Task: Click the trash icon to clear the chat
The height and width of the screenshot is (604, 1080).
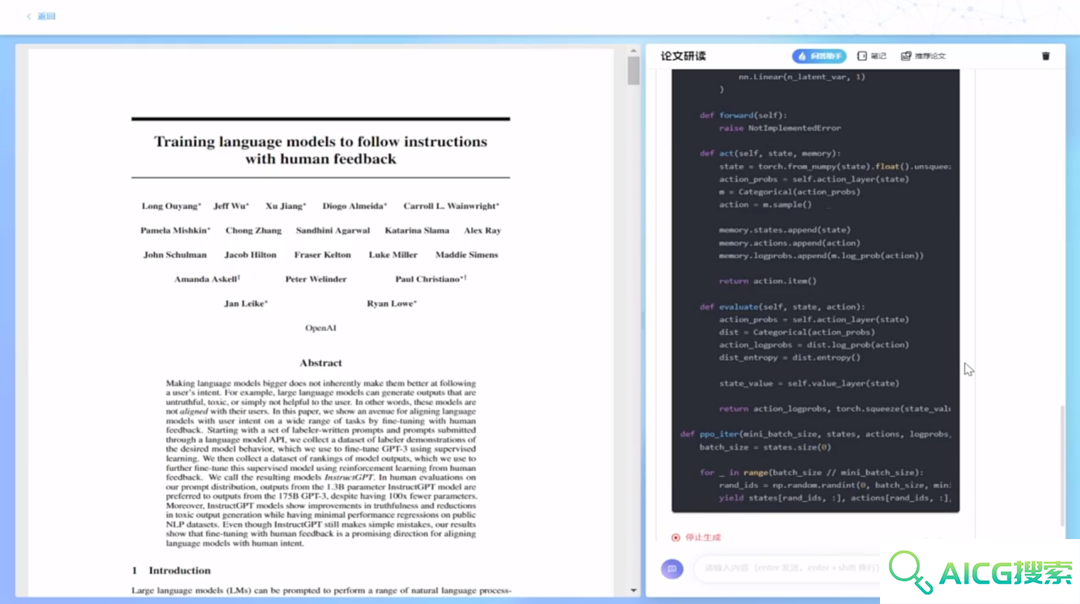Action: [1046, 56]
